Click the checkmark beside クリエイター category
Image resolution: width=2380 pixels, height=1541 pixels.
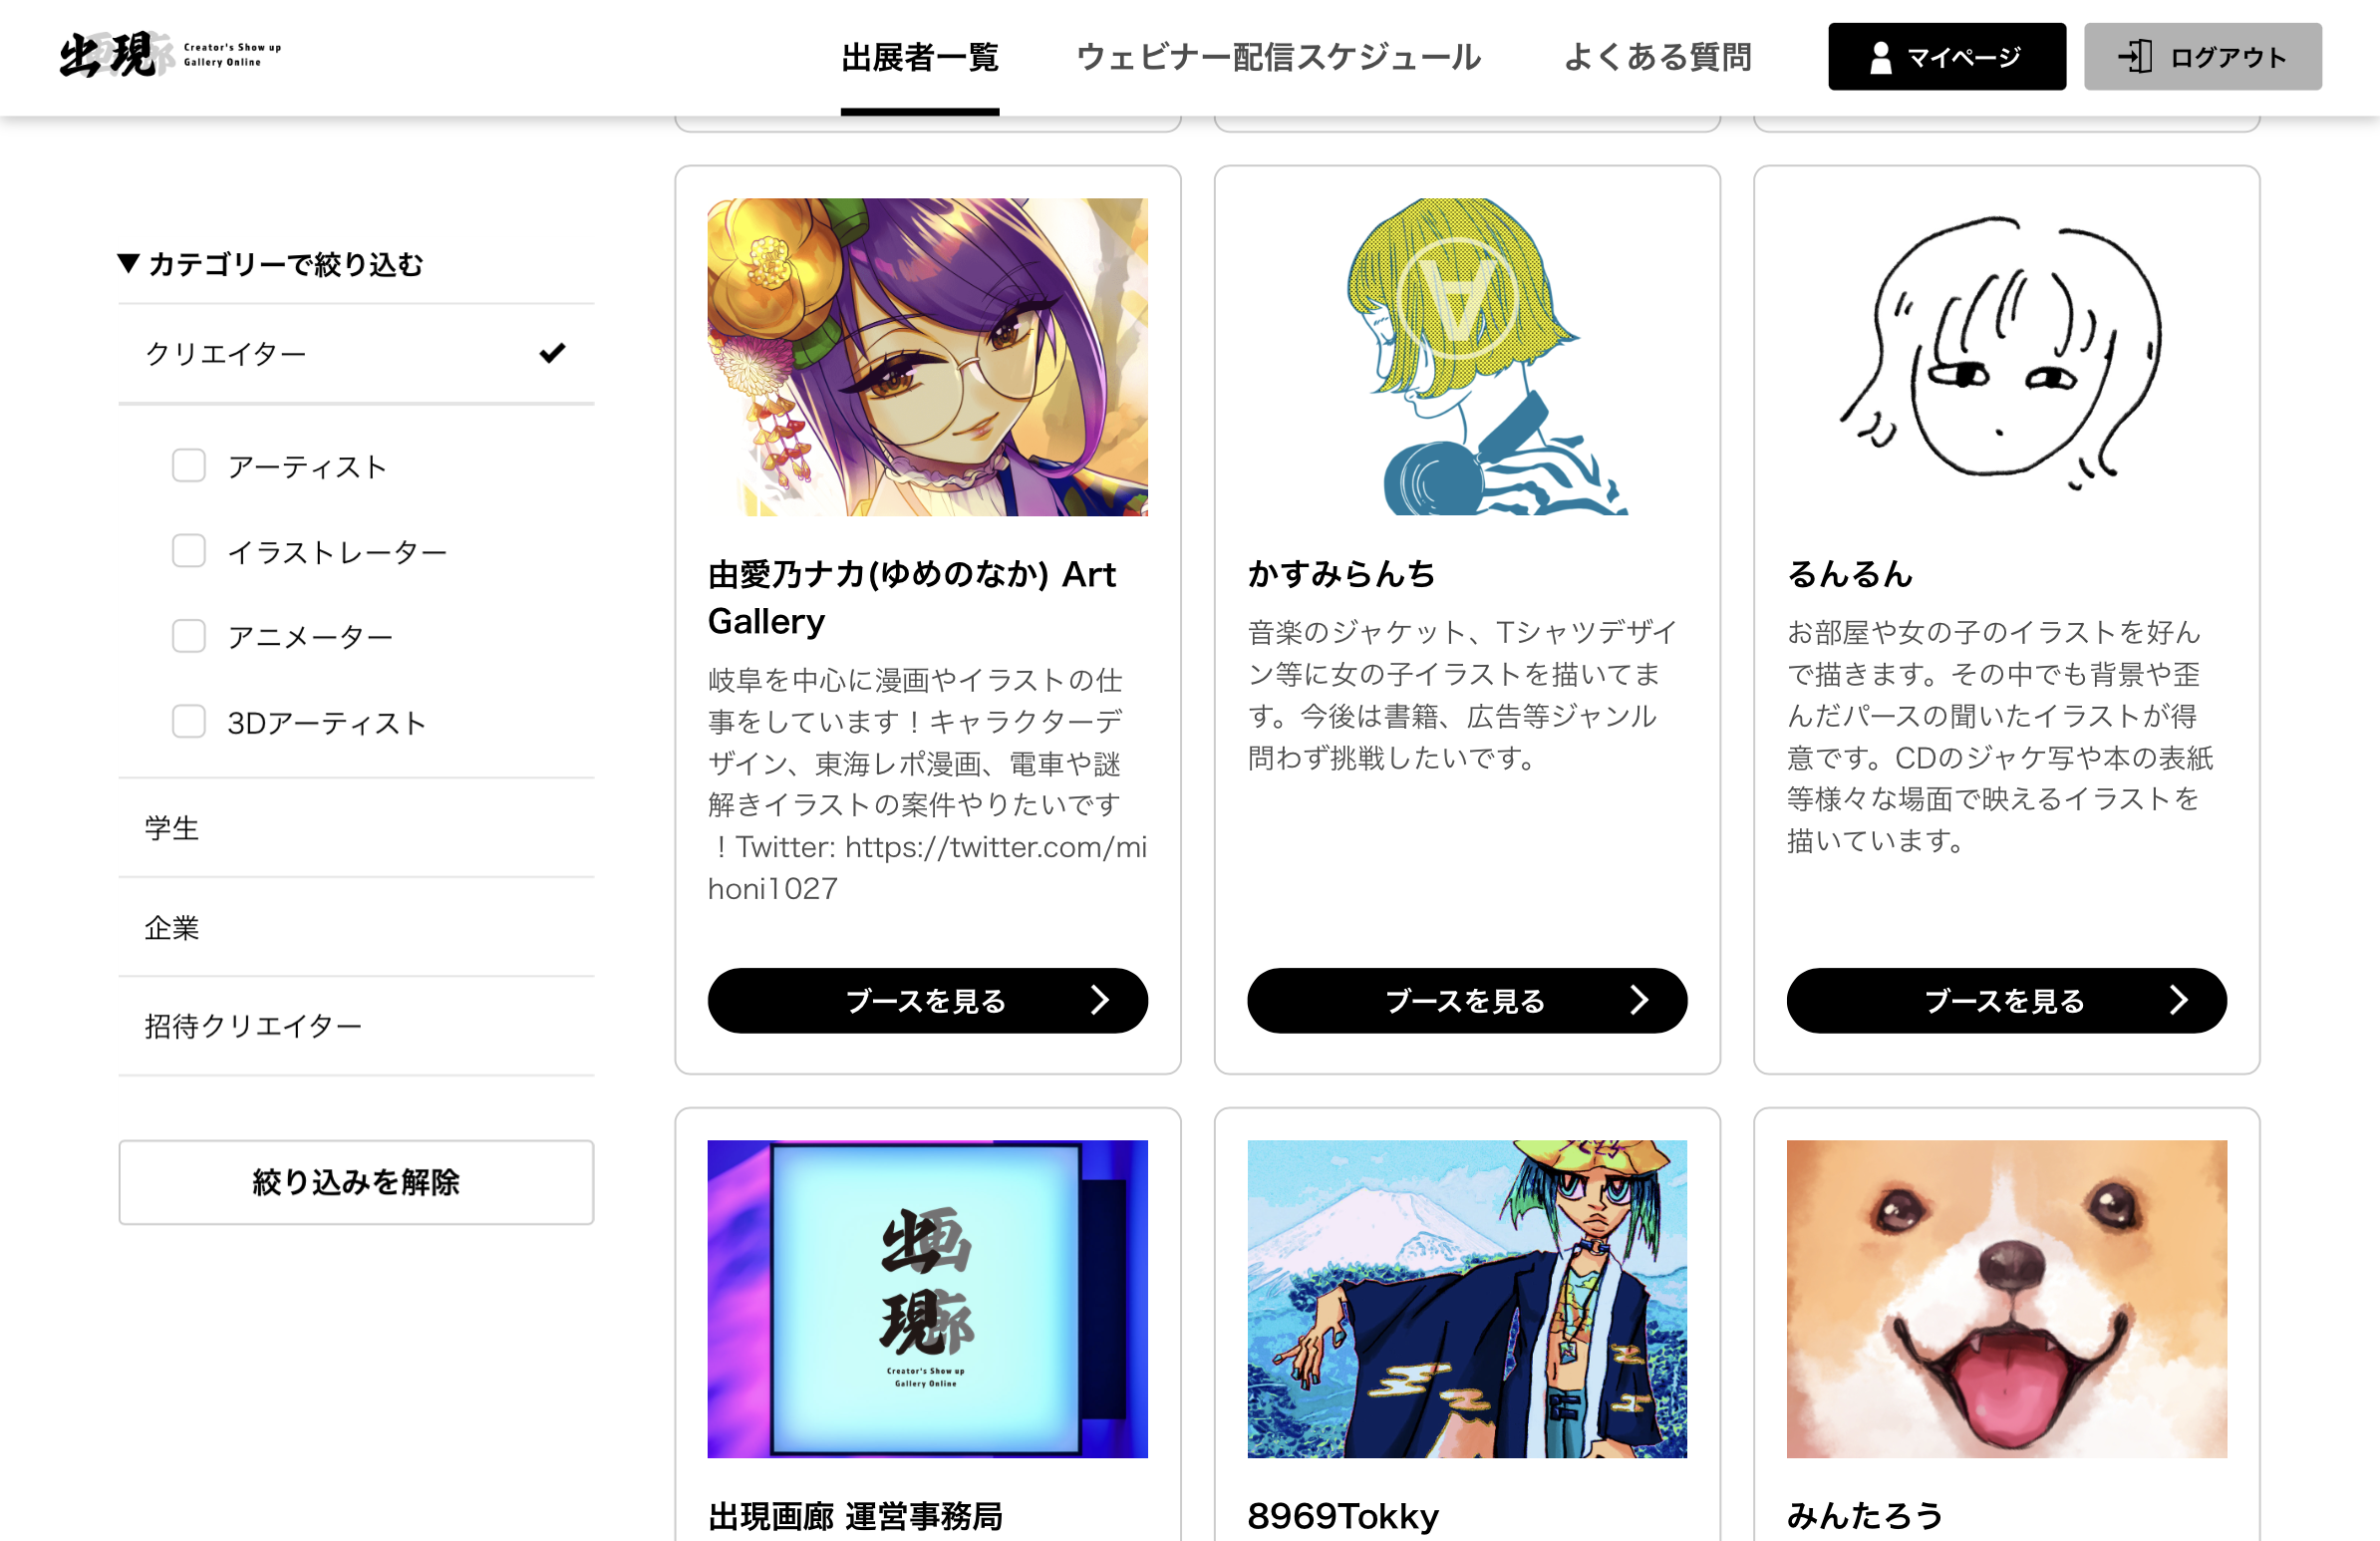[x=552, y=353]
